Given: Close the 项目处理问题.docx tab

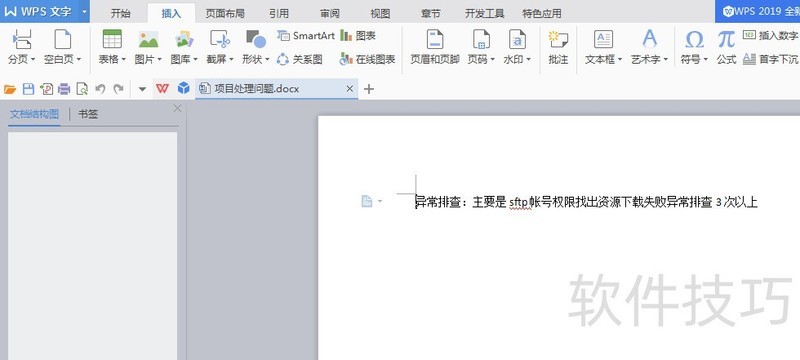Looking at the screenshot, I should 349,89.
